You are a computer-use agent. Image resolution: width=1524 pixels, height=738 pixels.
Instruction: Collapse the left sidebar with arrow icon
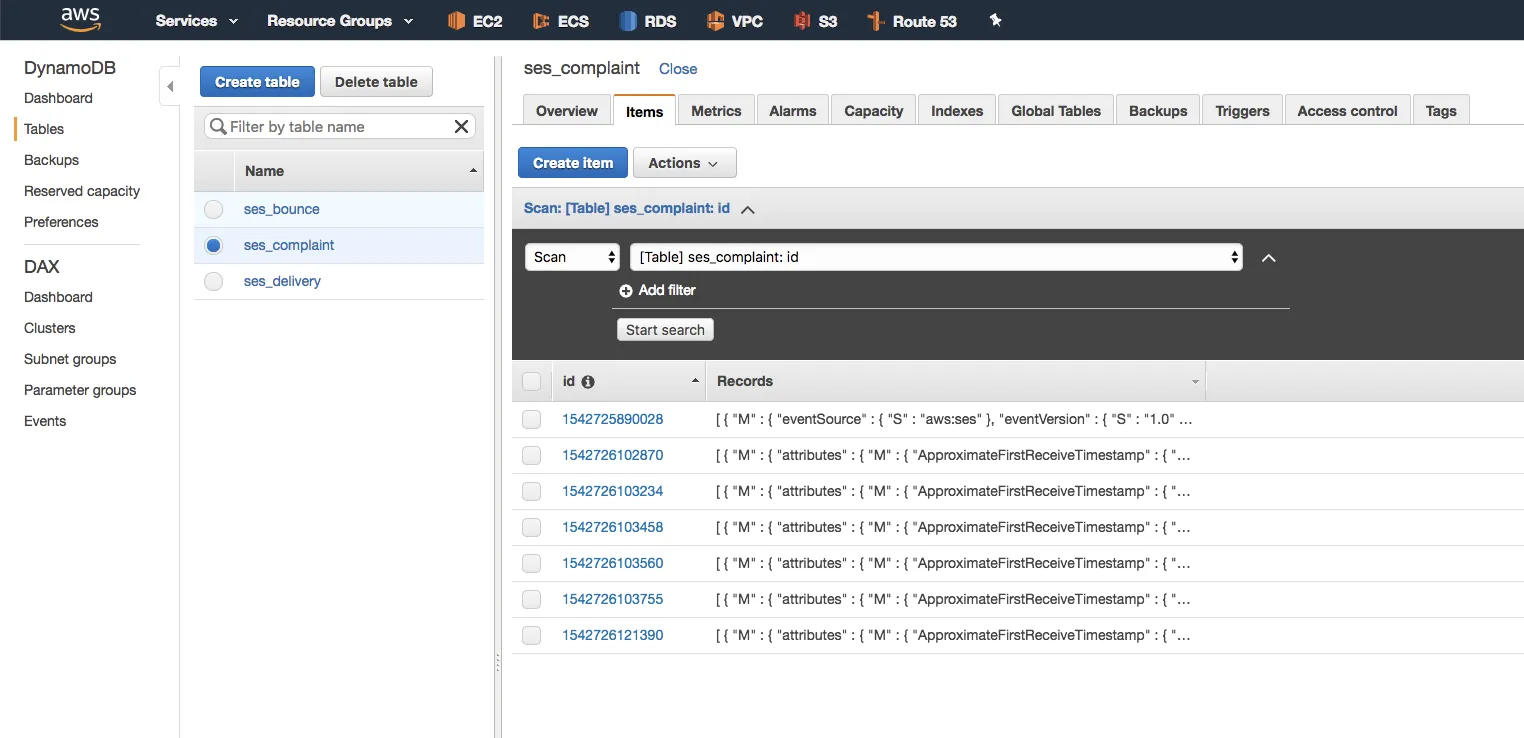(x=170, y=87)
